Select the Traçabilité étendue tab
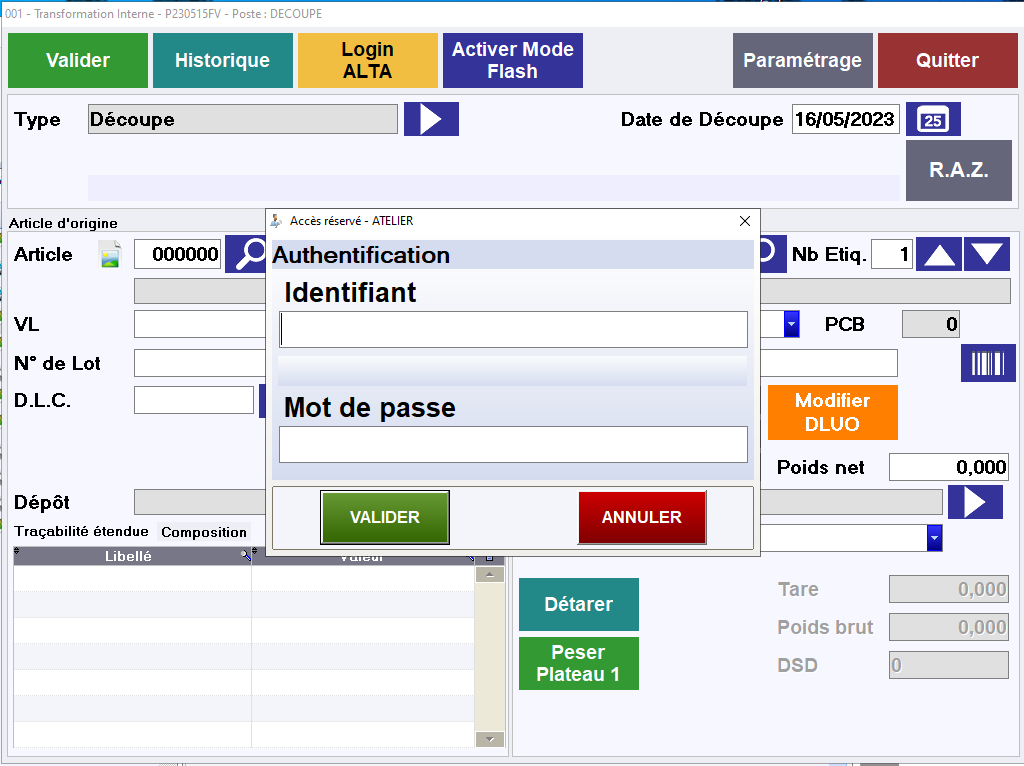This screenshot has width=1024, height=766. pos(81,532)
